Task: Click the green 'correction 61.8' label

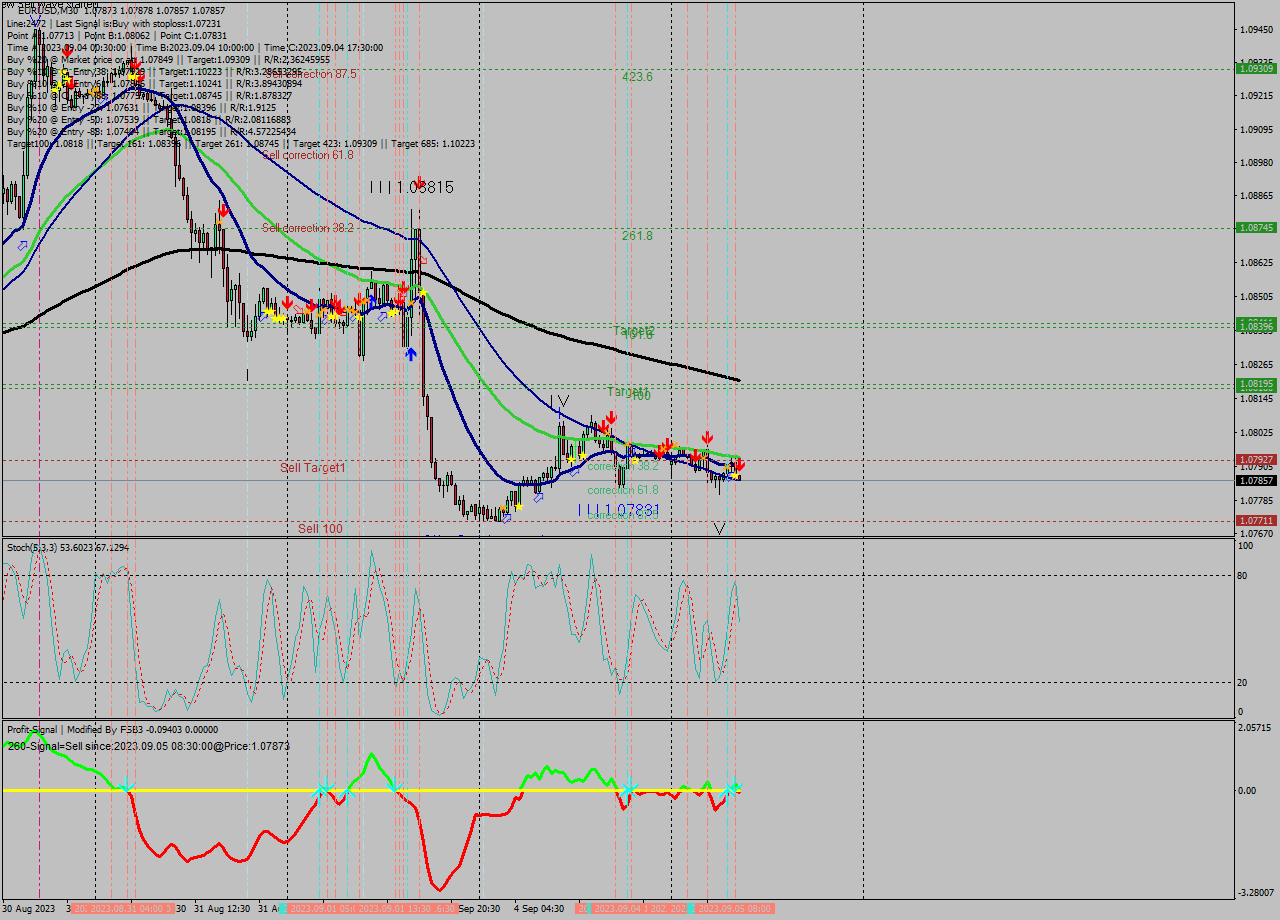Action: tap(623, 490)
